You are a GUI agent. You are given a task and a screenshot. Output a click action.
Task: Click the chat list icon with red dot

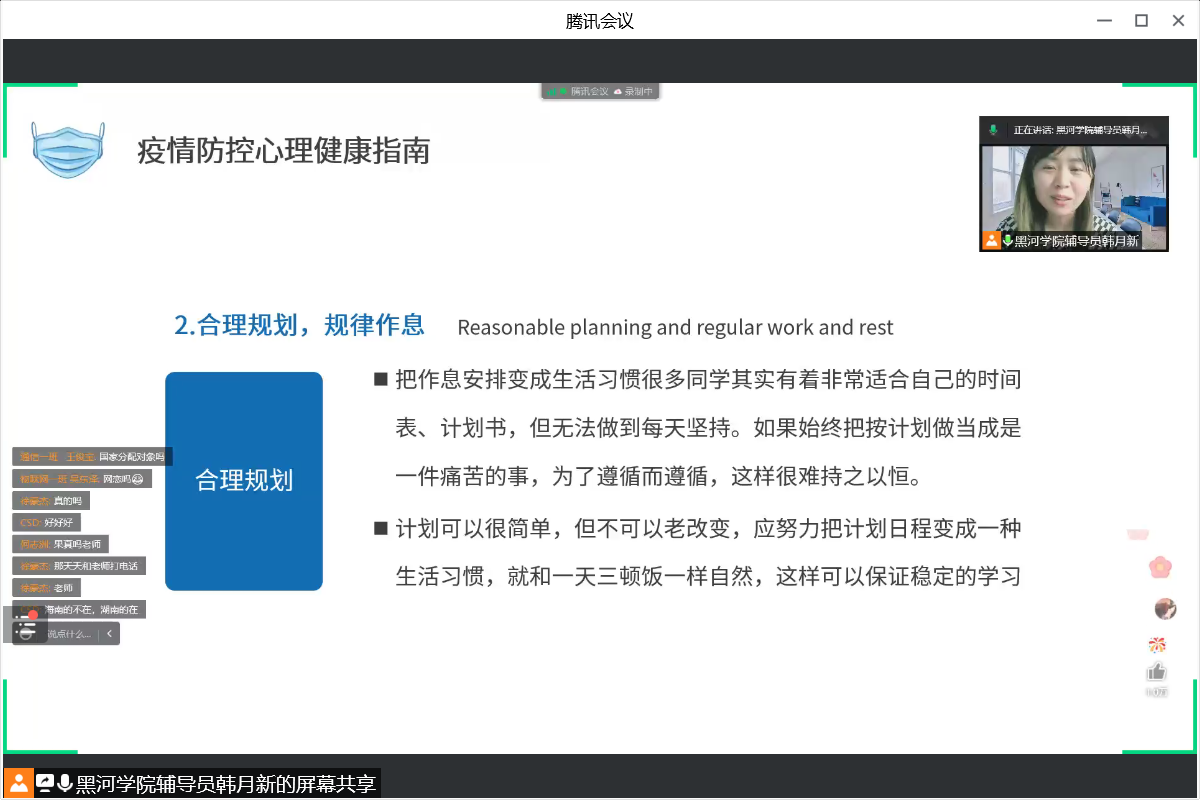tap(28, 626)
